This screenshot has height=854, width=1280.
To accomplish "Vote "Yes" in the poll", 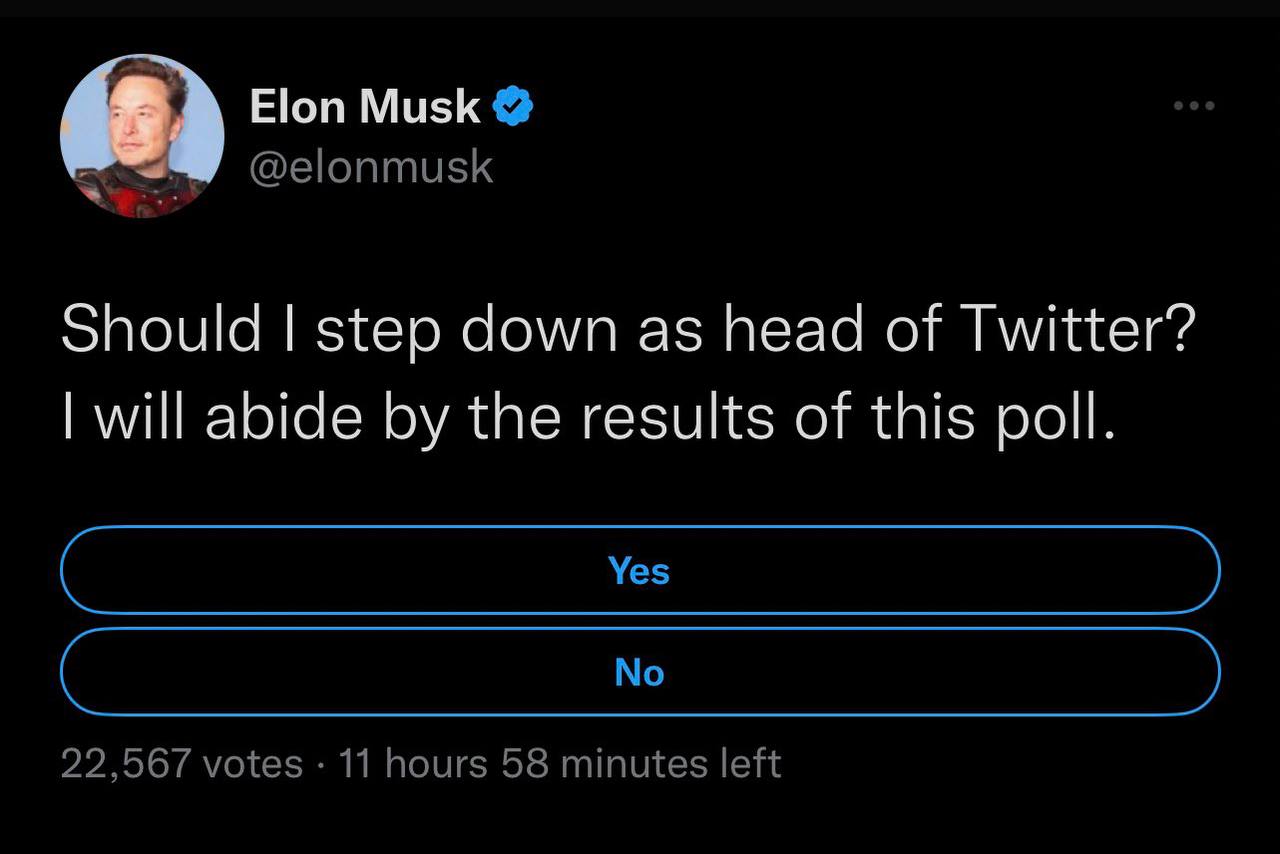I will pyautogui.click(x=640, y=570).
